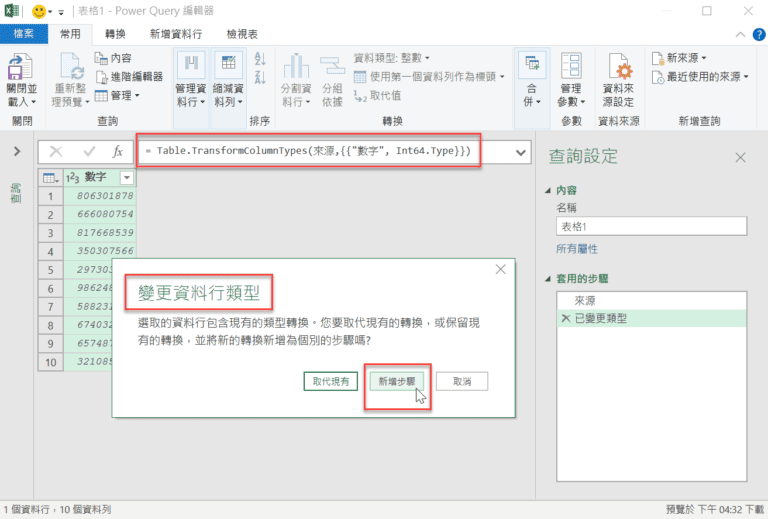
Task: Click the 管理參數 icon
Action: (x=570, y=67)
